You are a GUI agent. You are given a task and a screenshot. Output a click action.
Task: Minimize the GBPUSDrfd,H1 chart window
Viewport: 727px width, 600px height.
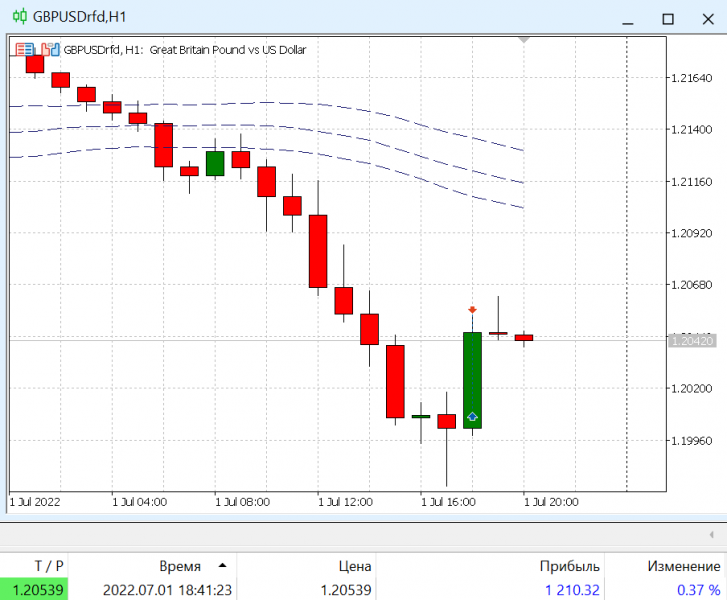pyautogui.click(x=628, y=19)
